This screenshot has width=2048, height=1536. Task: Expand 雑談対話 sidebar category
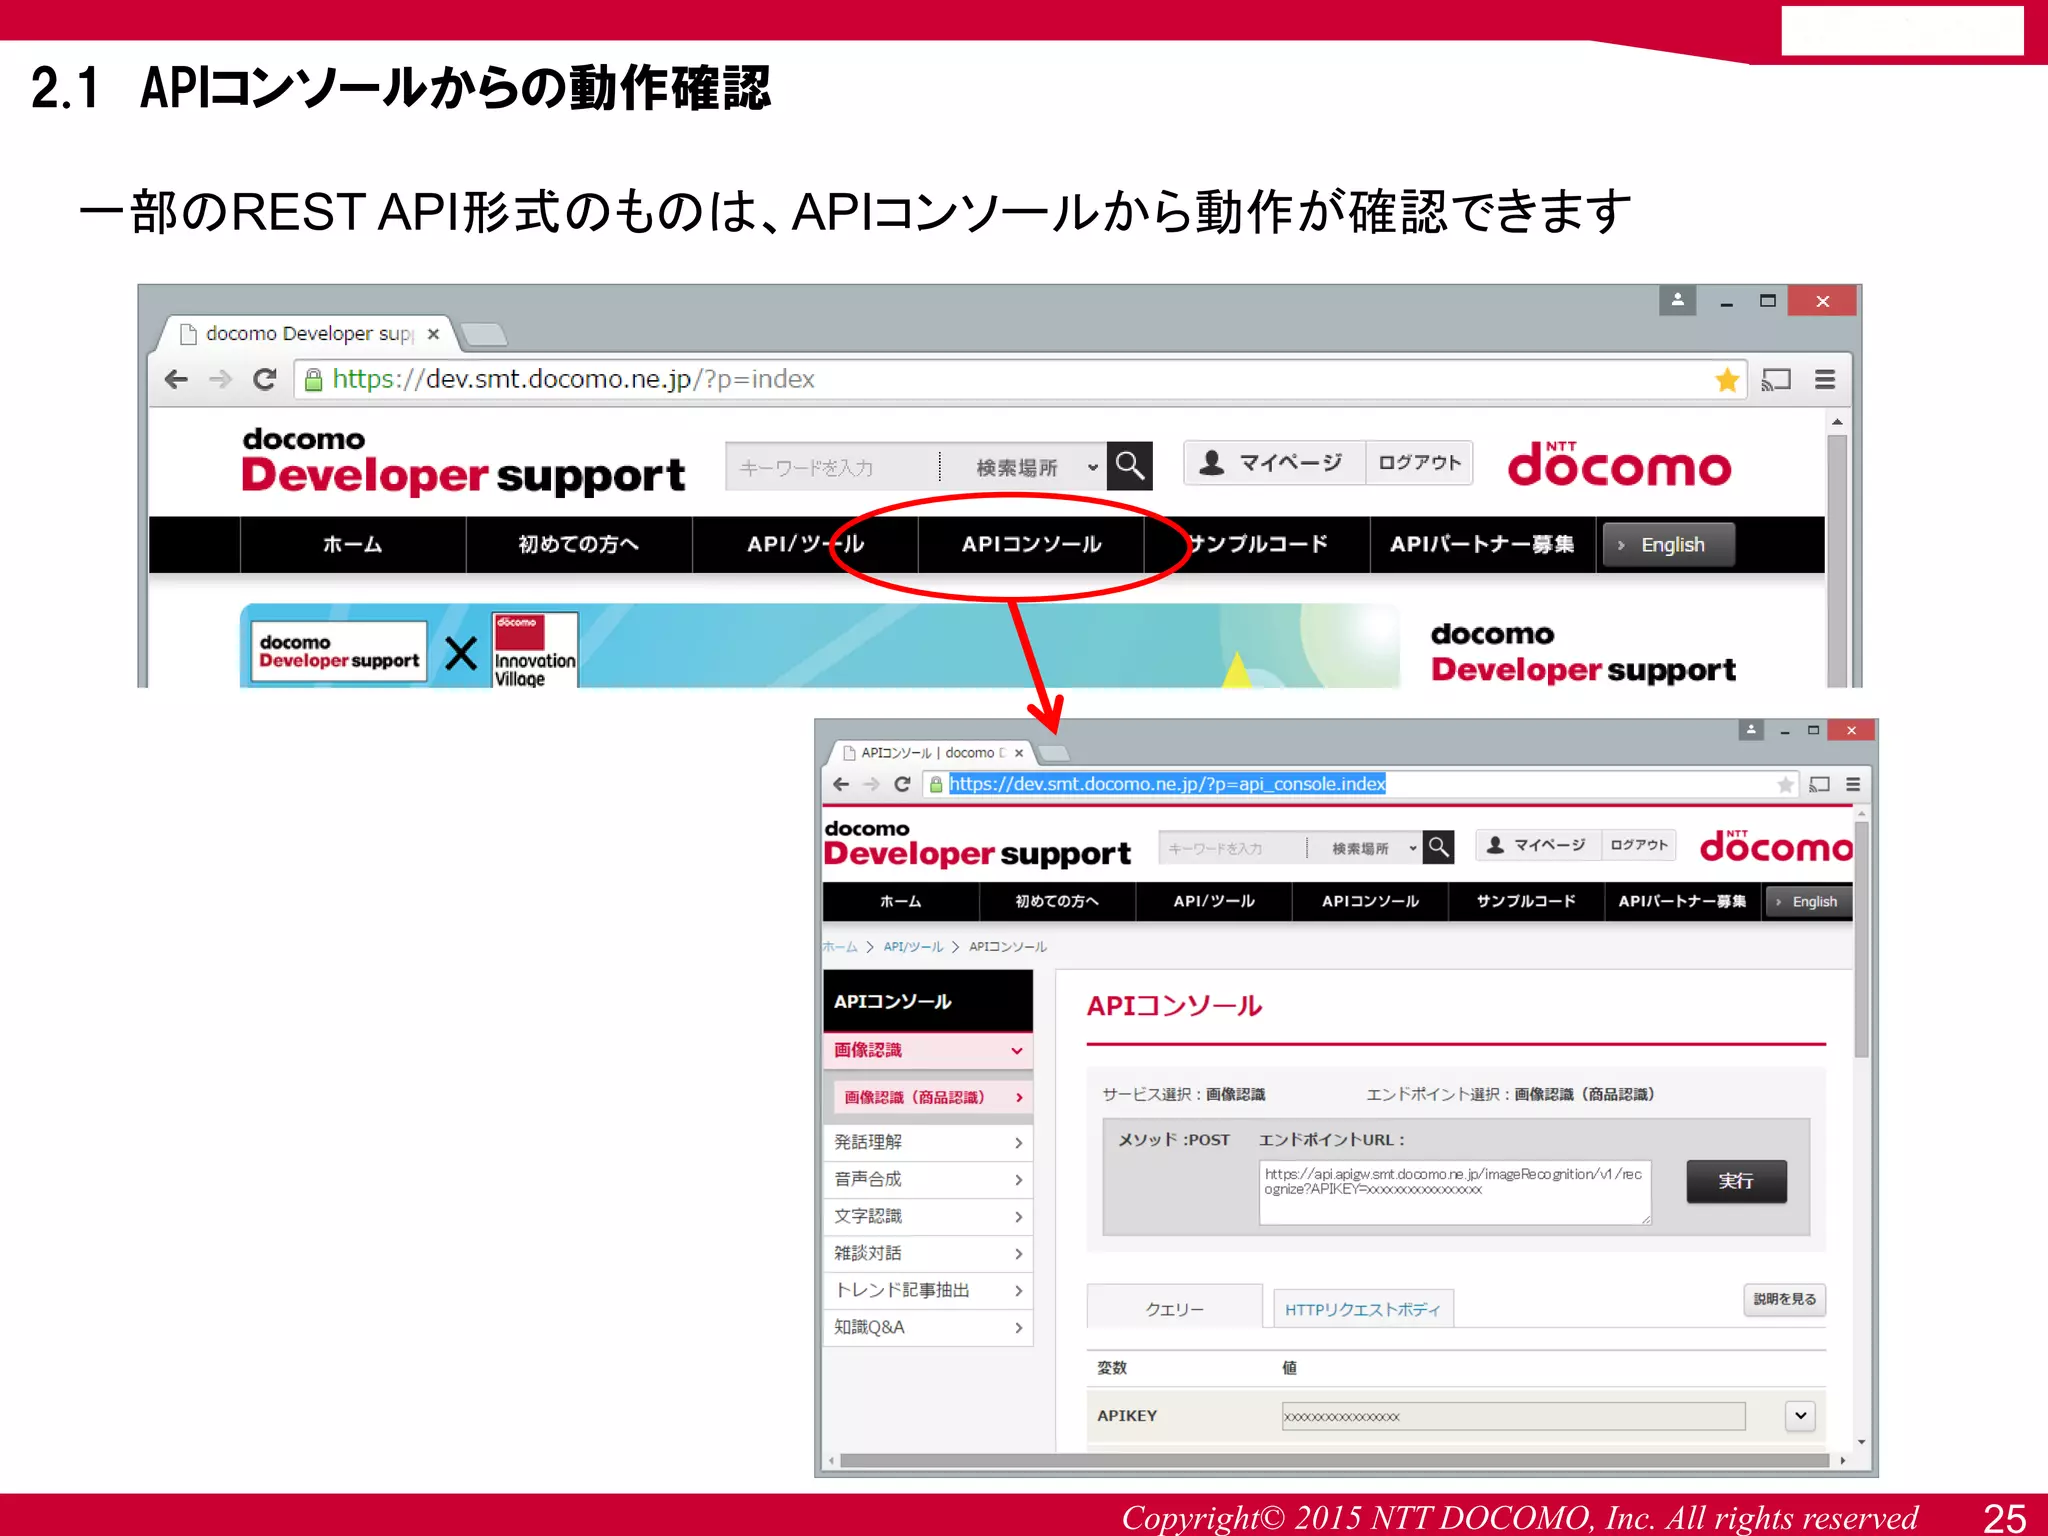click(928, 1253)
